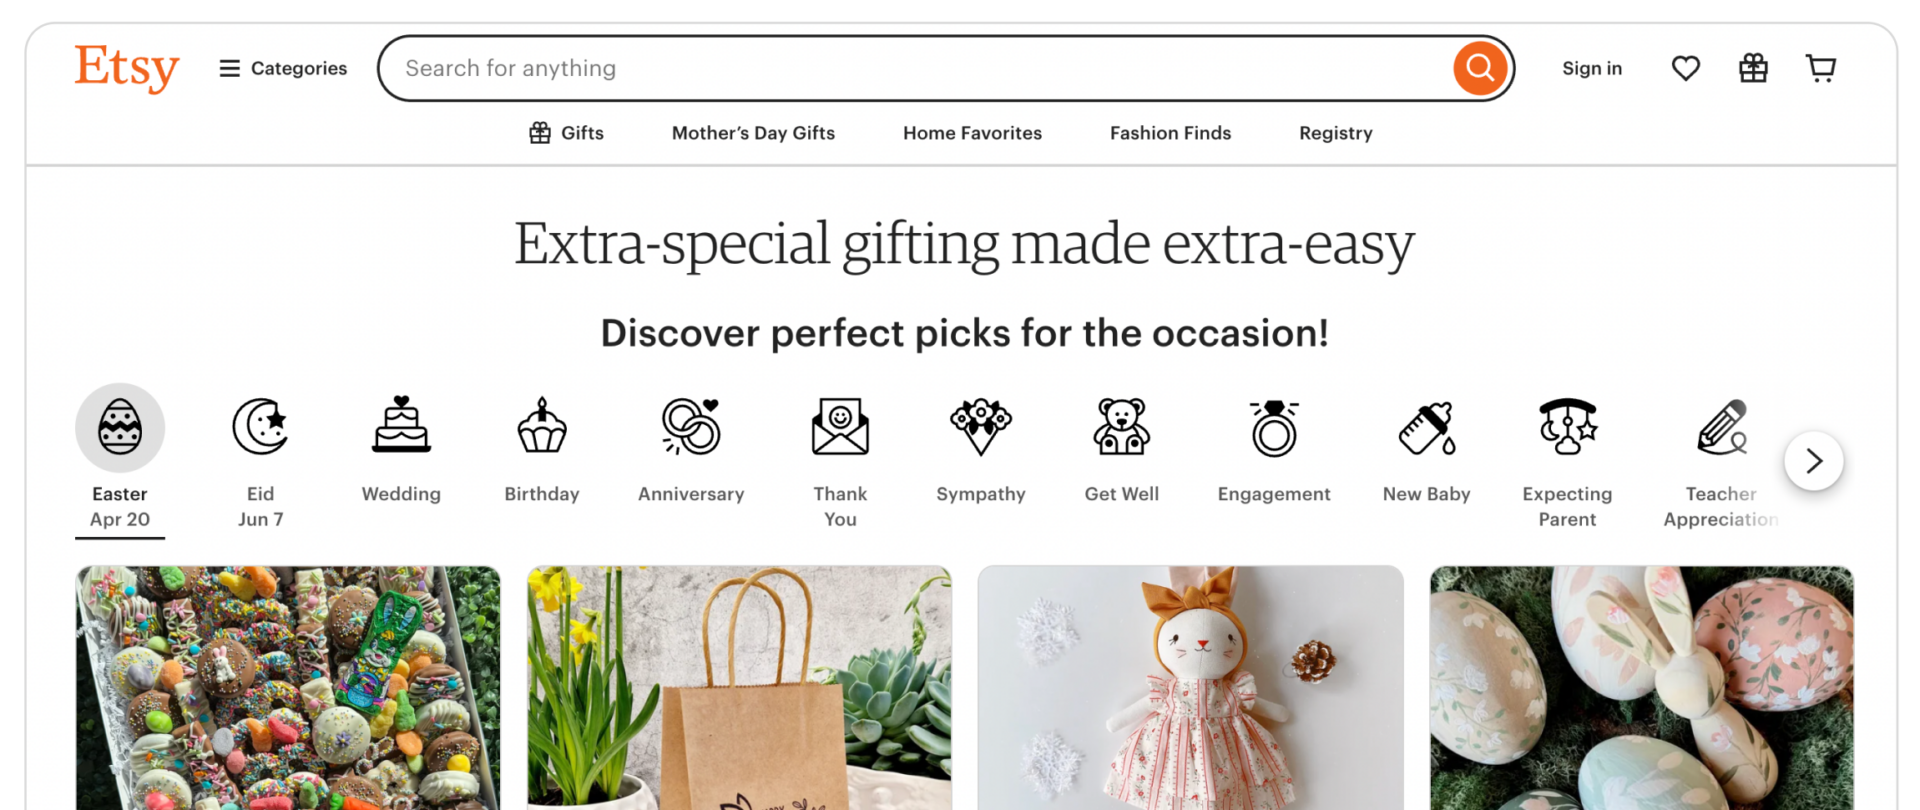Select the New Baby bottle icon
The width and height of the screenshot is (1920, 810).
pos(1427,428)
